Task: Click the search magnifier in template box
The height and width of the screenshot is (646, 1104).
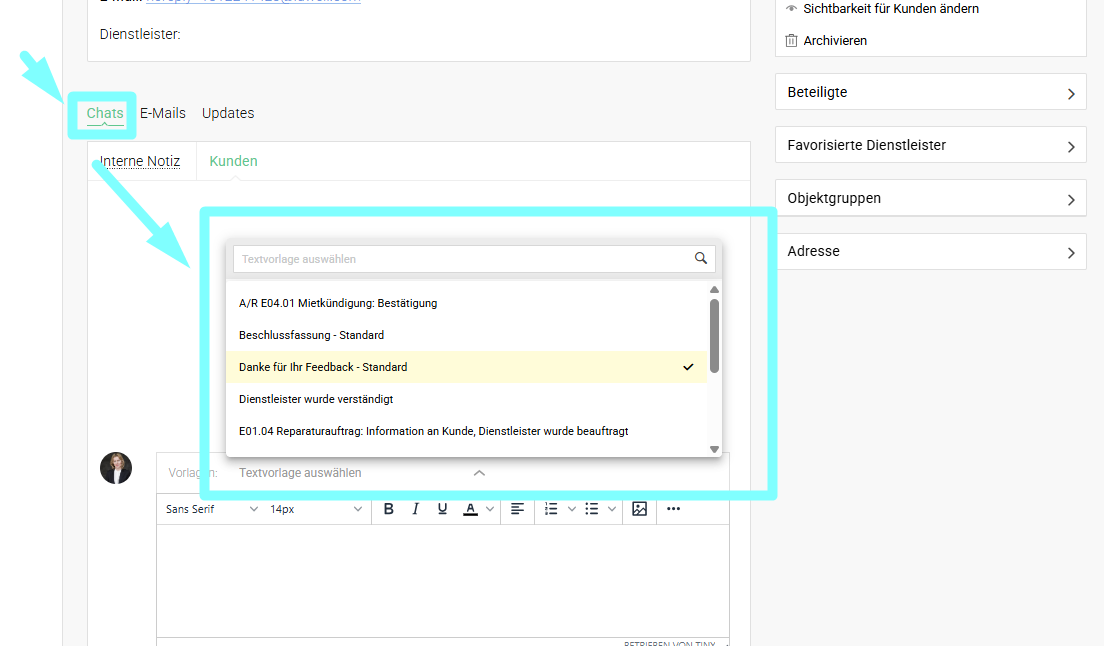Action: coord(701,259)
